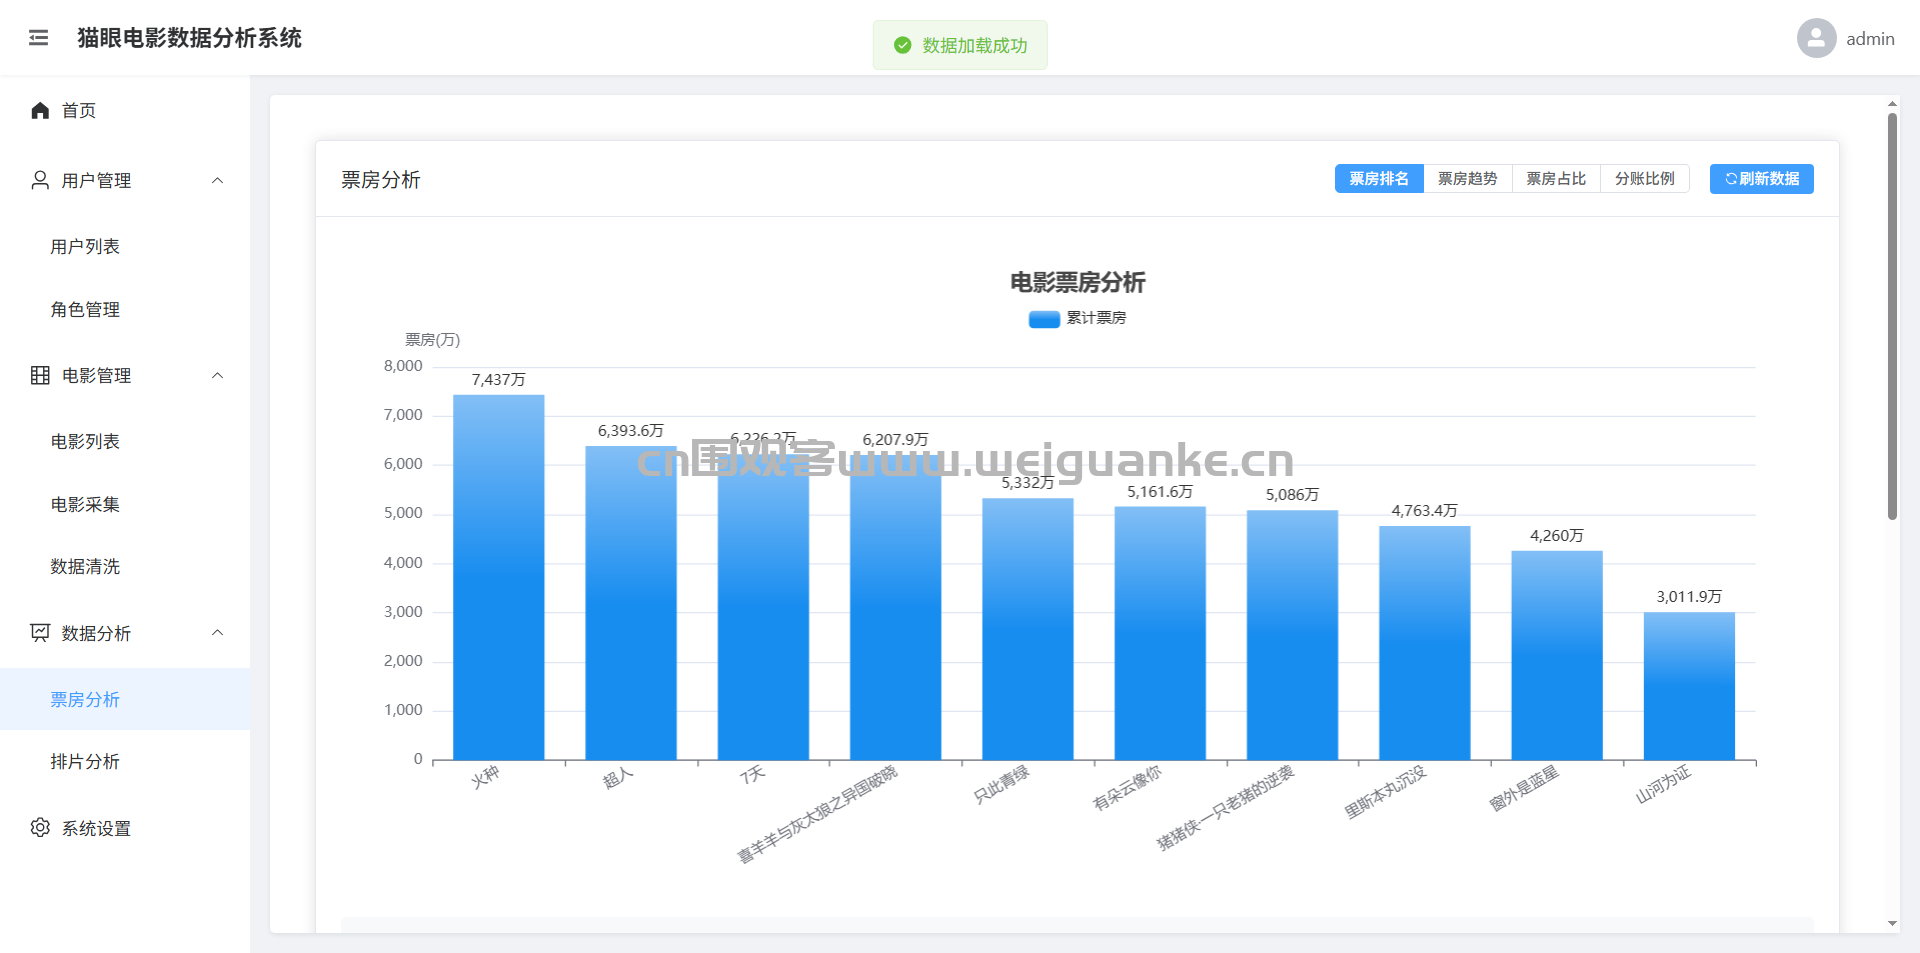
Task: Click the admin avatar icon
Action: click(x=1816, y=38)
